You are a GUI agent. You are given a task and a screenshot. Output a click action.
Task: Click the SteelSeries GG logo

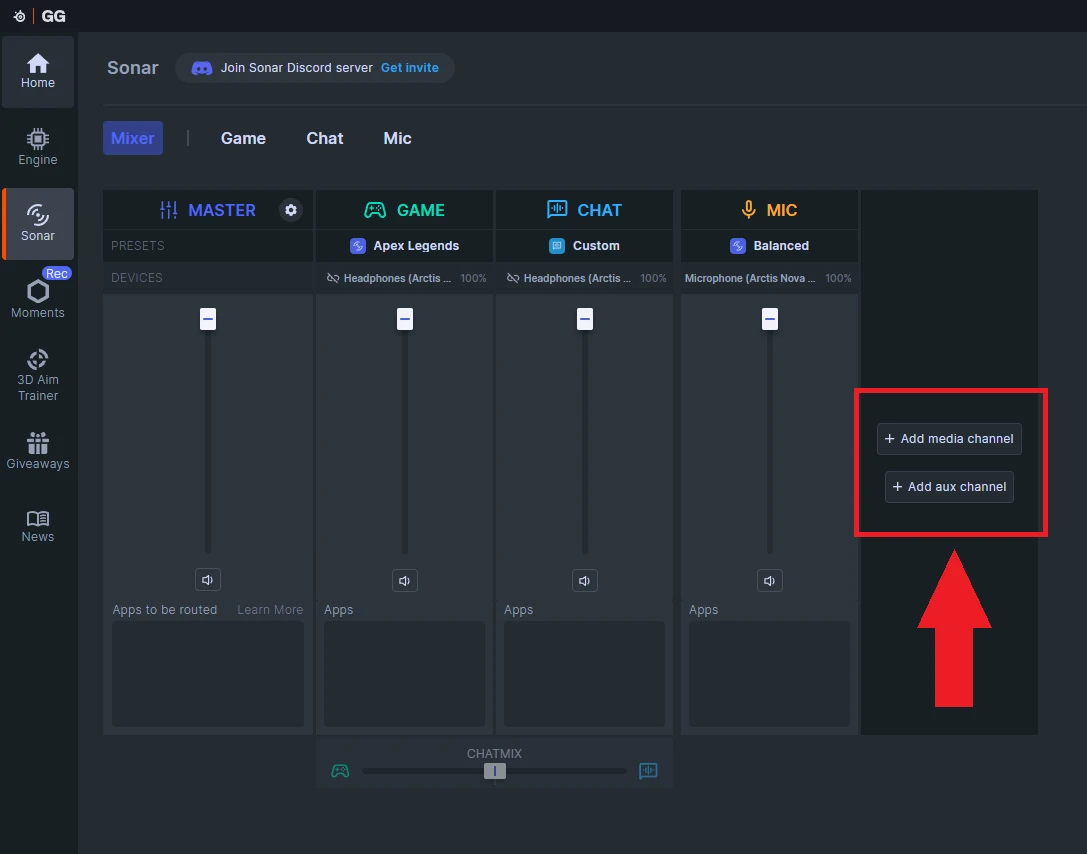coord(40,16)
